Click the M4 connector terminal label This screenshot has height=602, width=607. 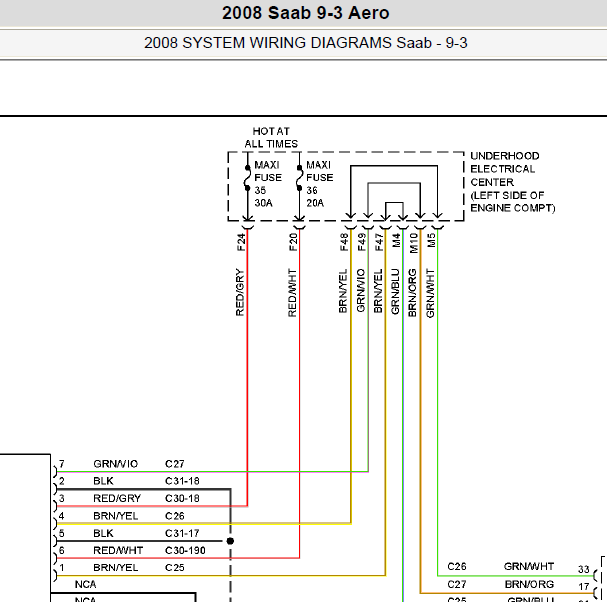[x=396, y=240]
